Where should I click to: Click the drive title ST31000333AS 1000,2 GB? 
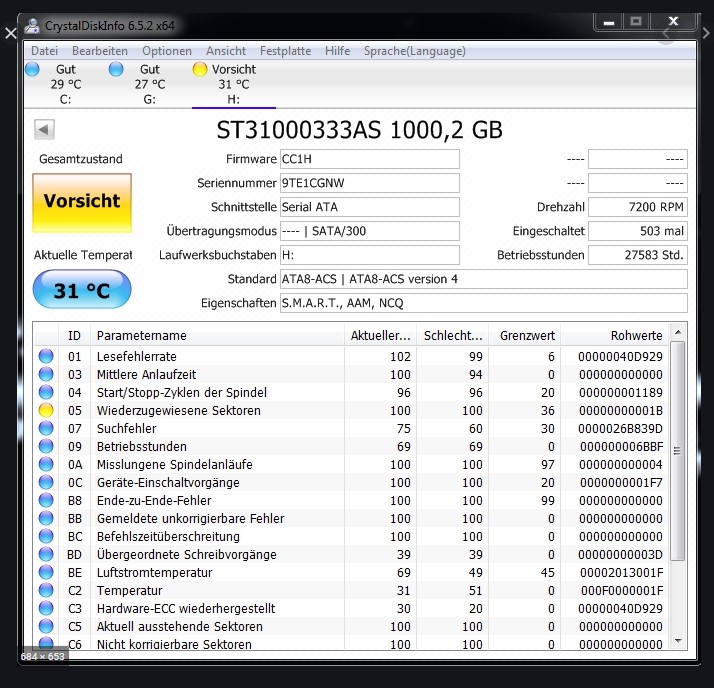[x=359, y=130]
